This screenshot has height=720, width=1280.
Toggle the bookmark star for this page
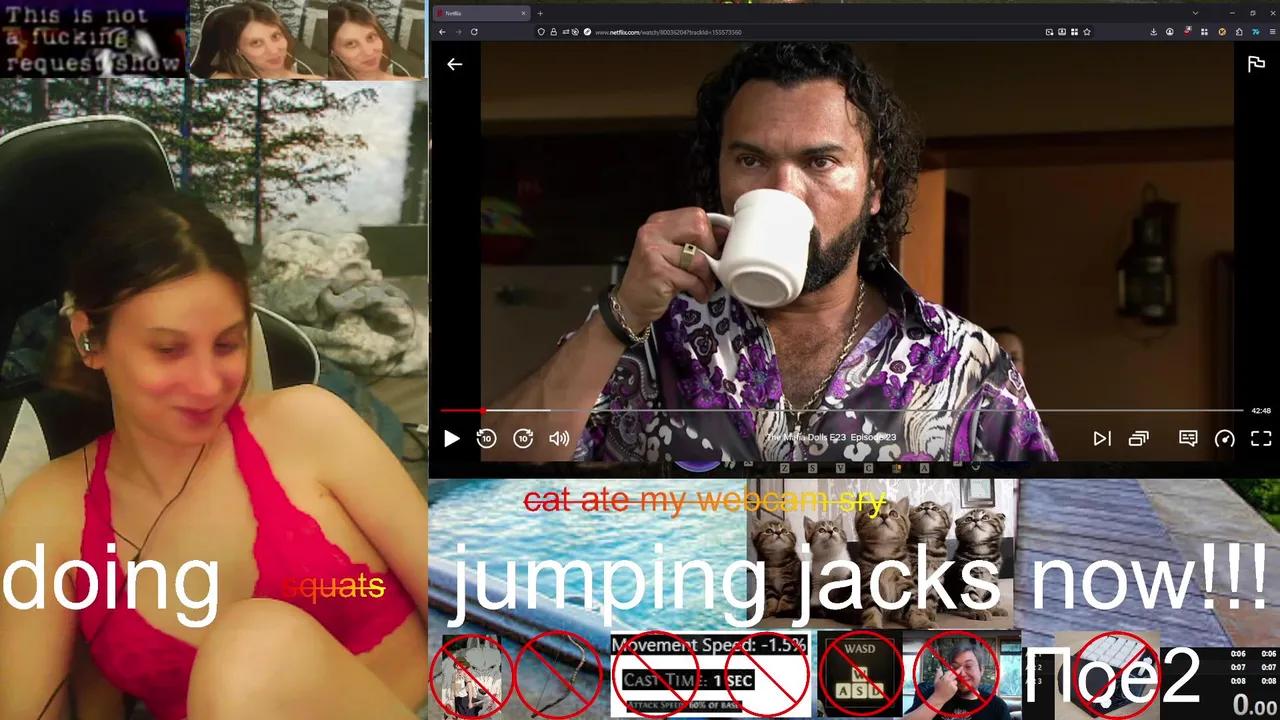pos(1087,31)
